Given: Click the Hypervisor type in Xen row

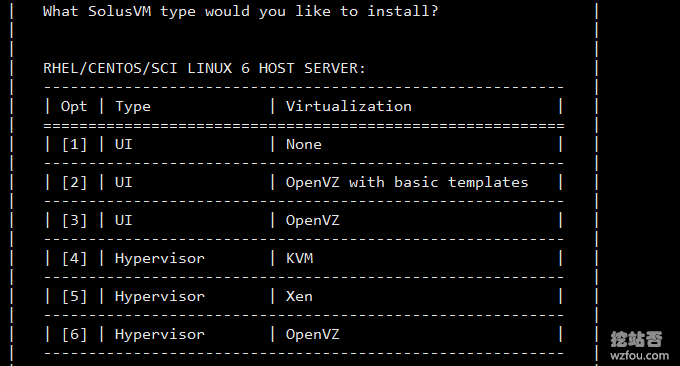Looking at the screenshot, I should pyautogui.click(x=160, y=297).
